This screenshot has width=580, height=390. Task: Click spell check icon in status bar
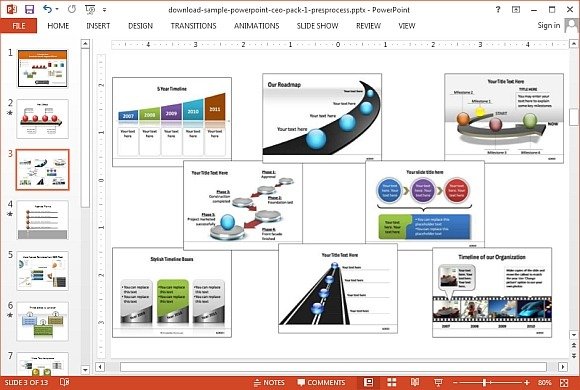tap(65, 382)
